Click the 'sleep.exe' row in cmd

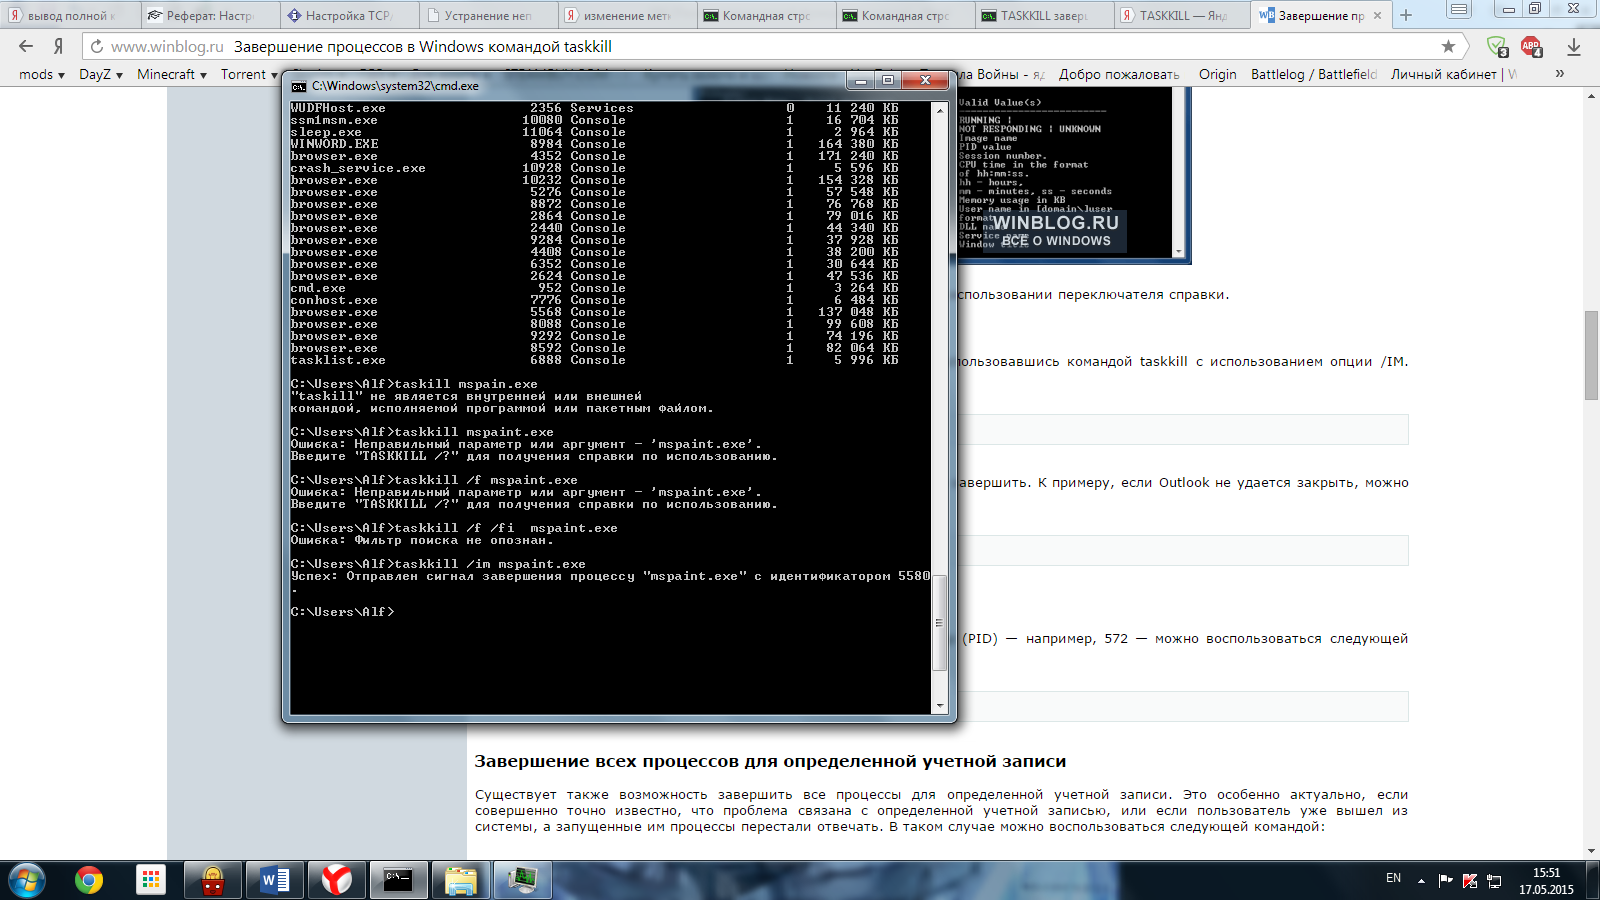tap(595, 132)
